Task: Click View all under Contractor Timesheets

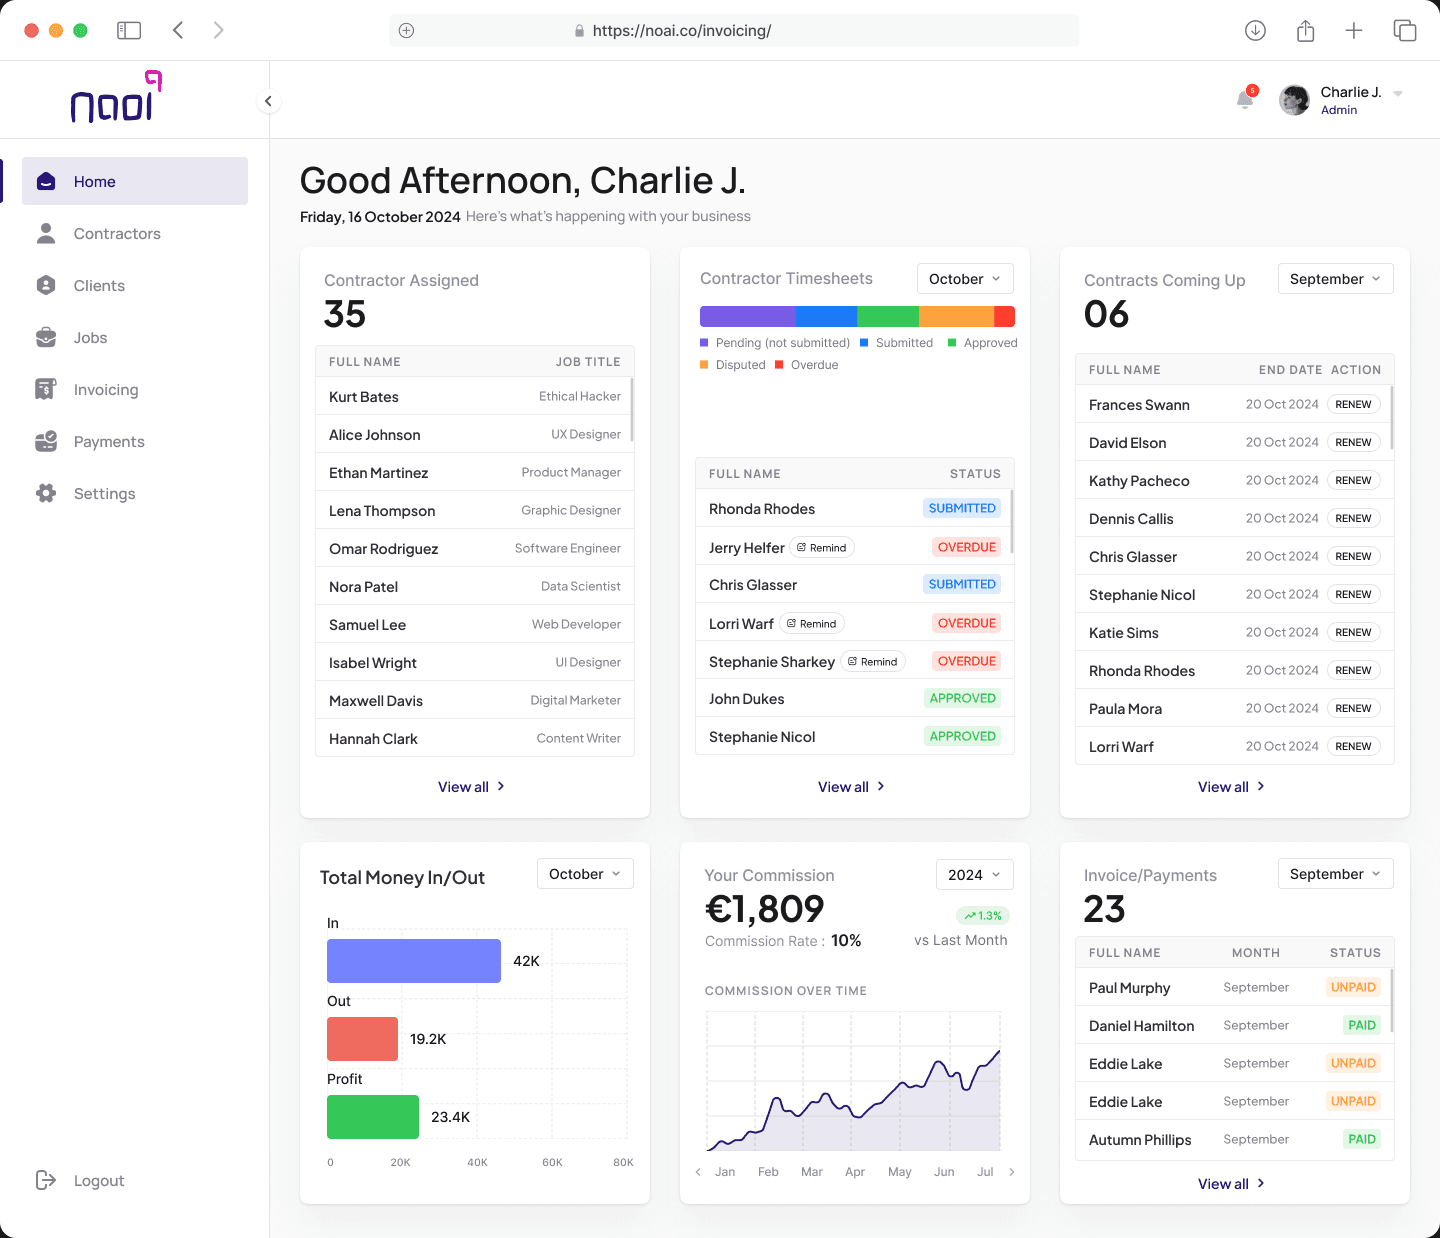Action: coord(851,787)
